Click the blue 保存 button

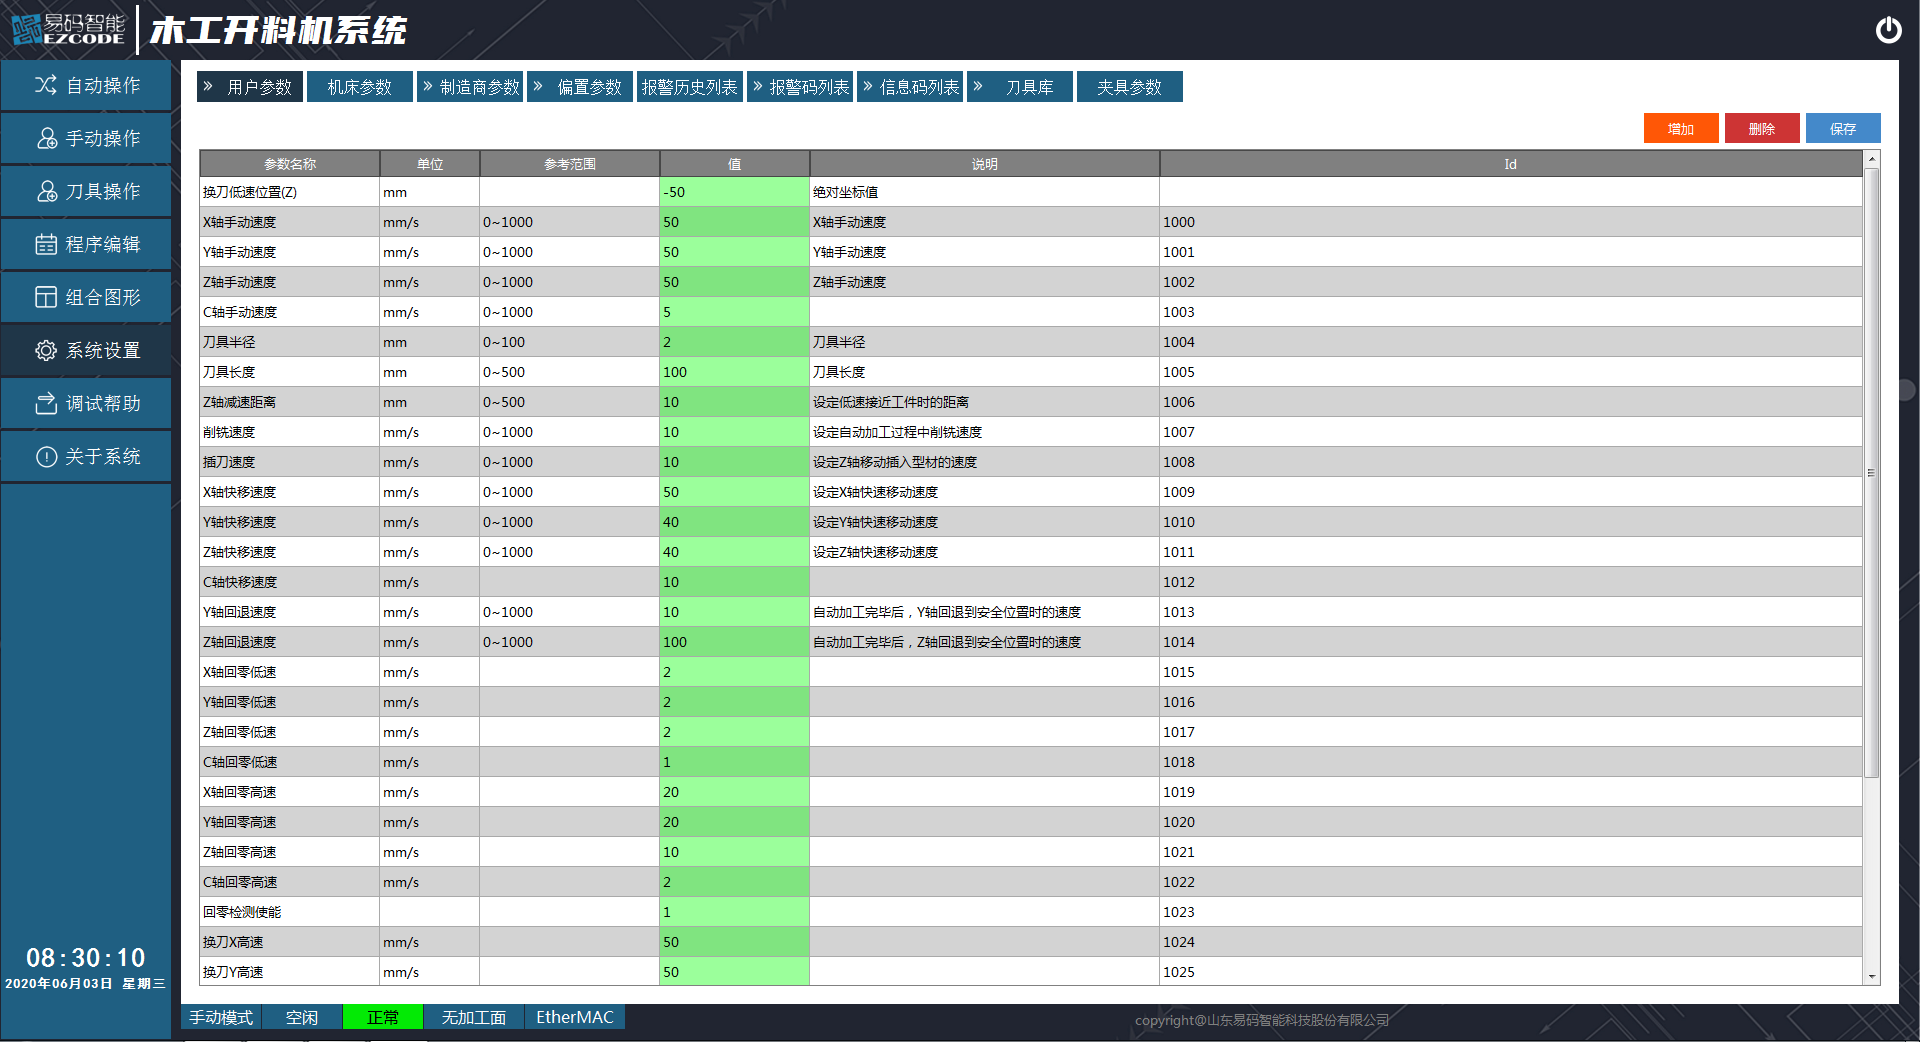point(1842,129)
